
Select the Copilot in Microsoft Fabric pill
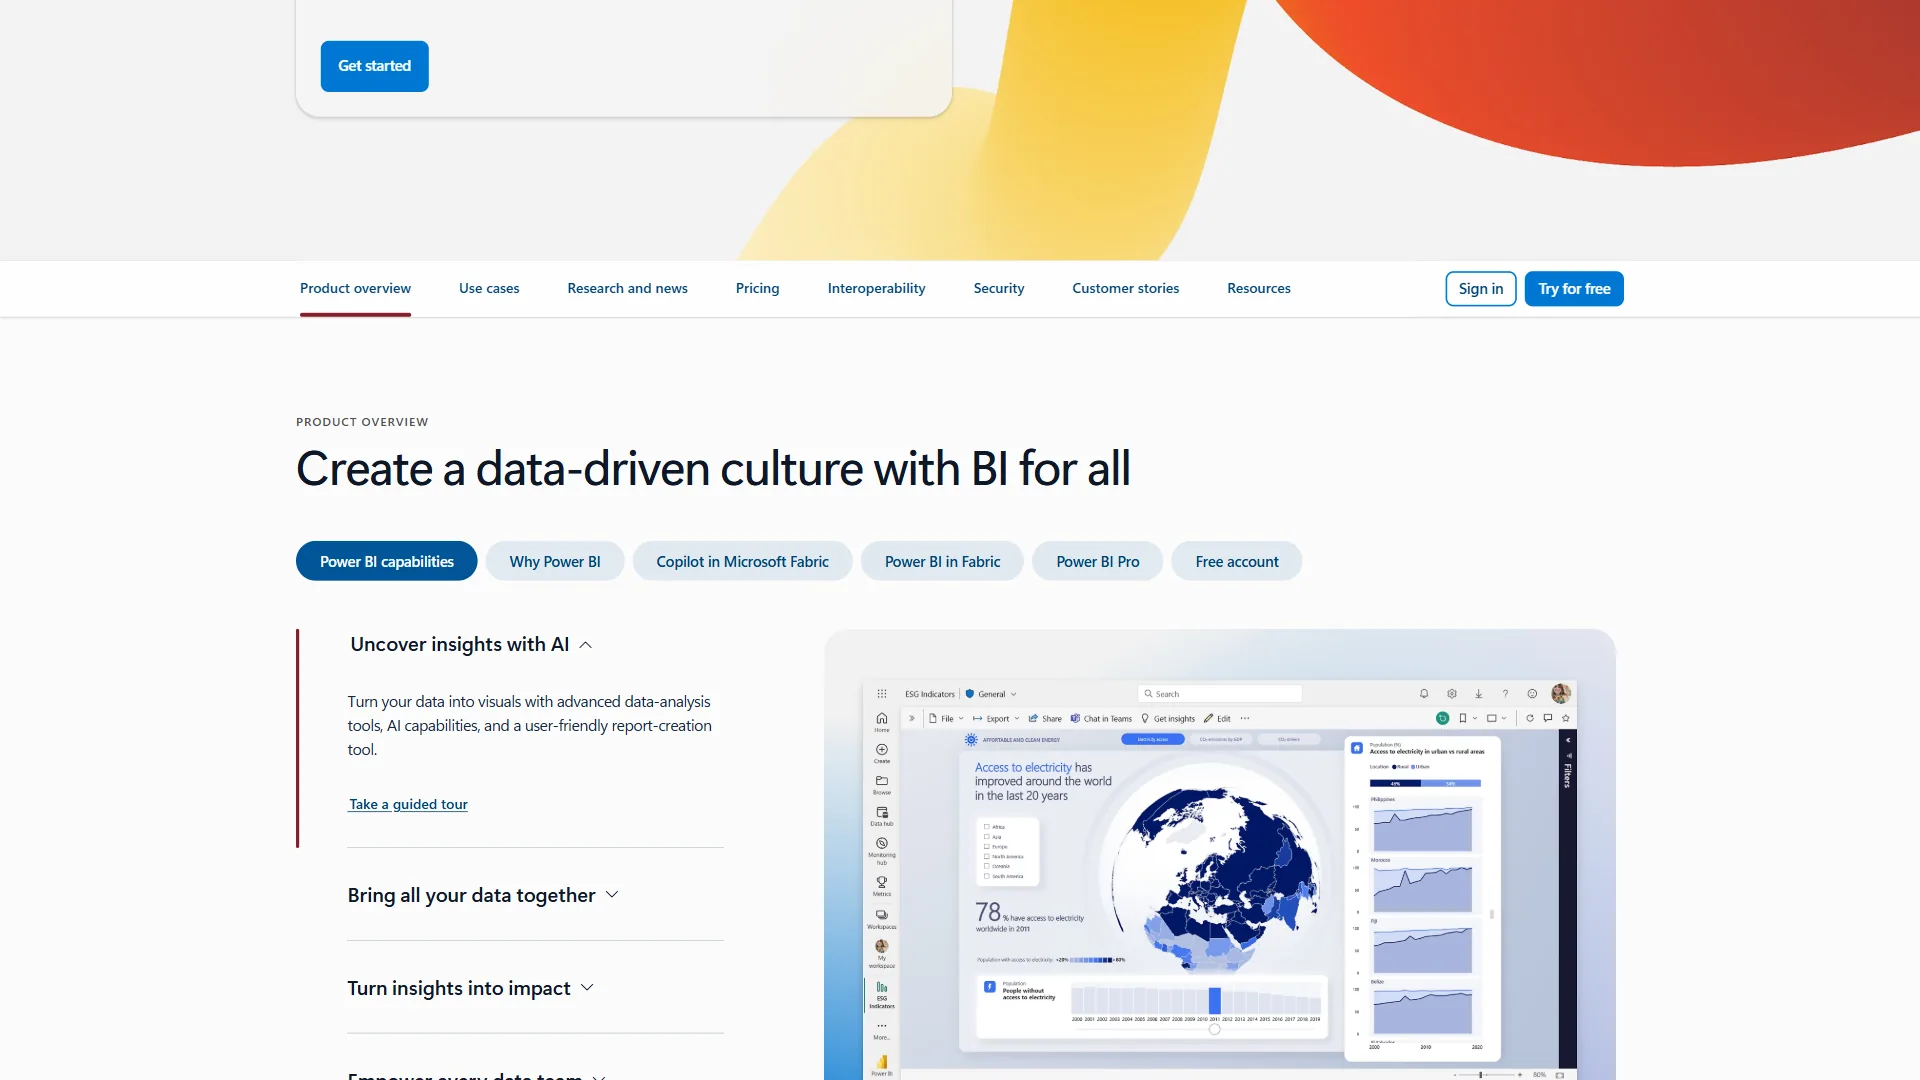point(742,561)
